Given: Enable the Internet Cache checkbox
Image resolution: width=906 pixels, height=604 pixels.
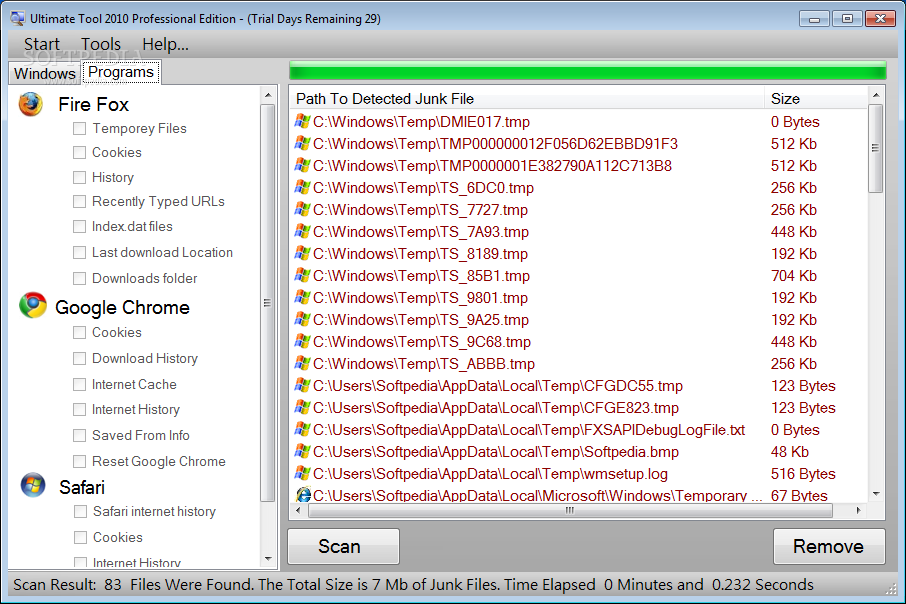Looking at the screenshot, I should pos(80,384).
